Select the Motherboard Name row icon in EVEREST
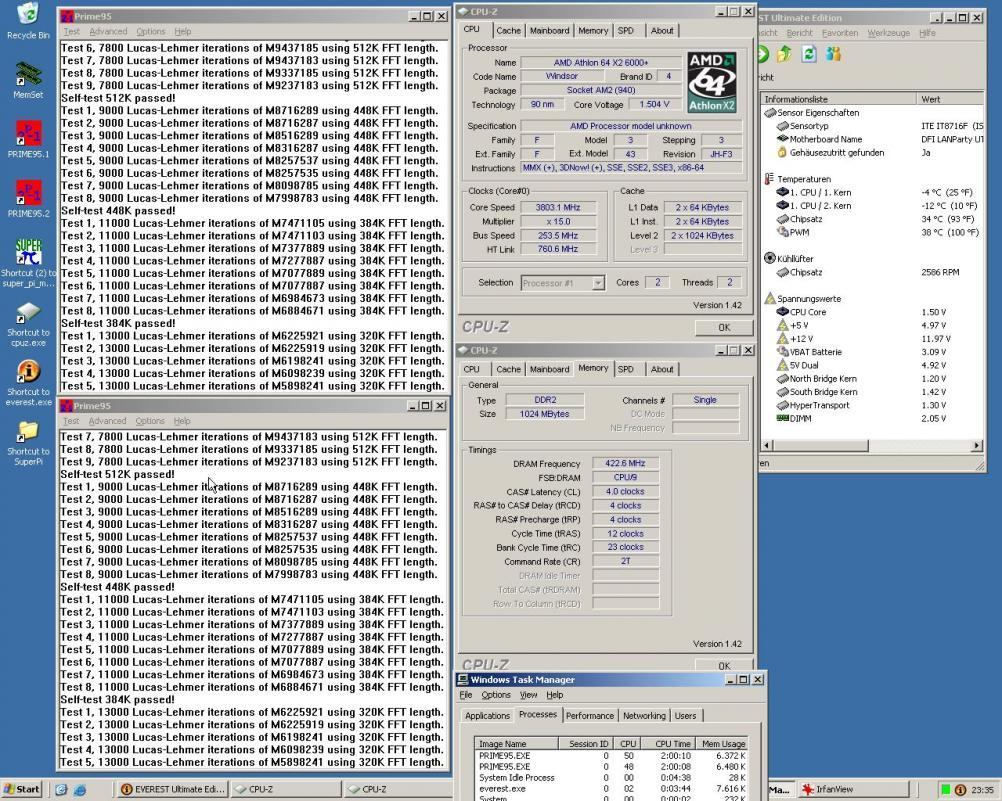The height and width of the screenshot is (801, 1002). [x=782, y=139]
